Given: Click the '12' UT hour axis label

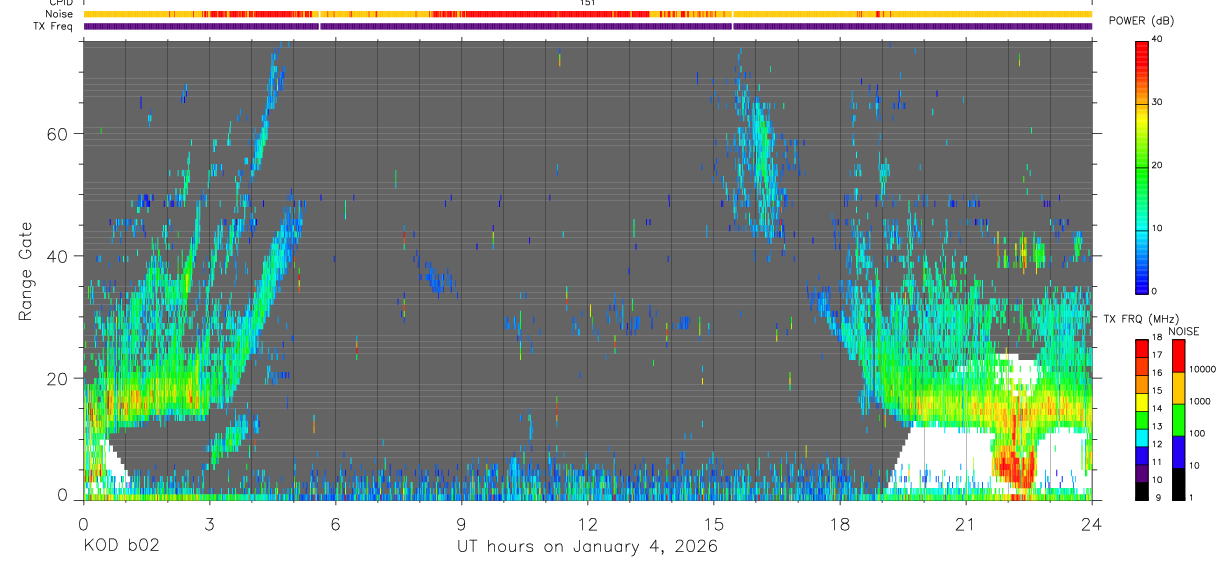Looking at the screenshot, I should pyautogui.click(x=588, y=524).
